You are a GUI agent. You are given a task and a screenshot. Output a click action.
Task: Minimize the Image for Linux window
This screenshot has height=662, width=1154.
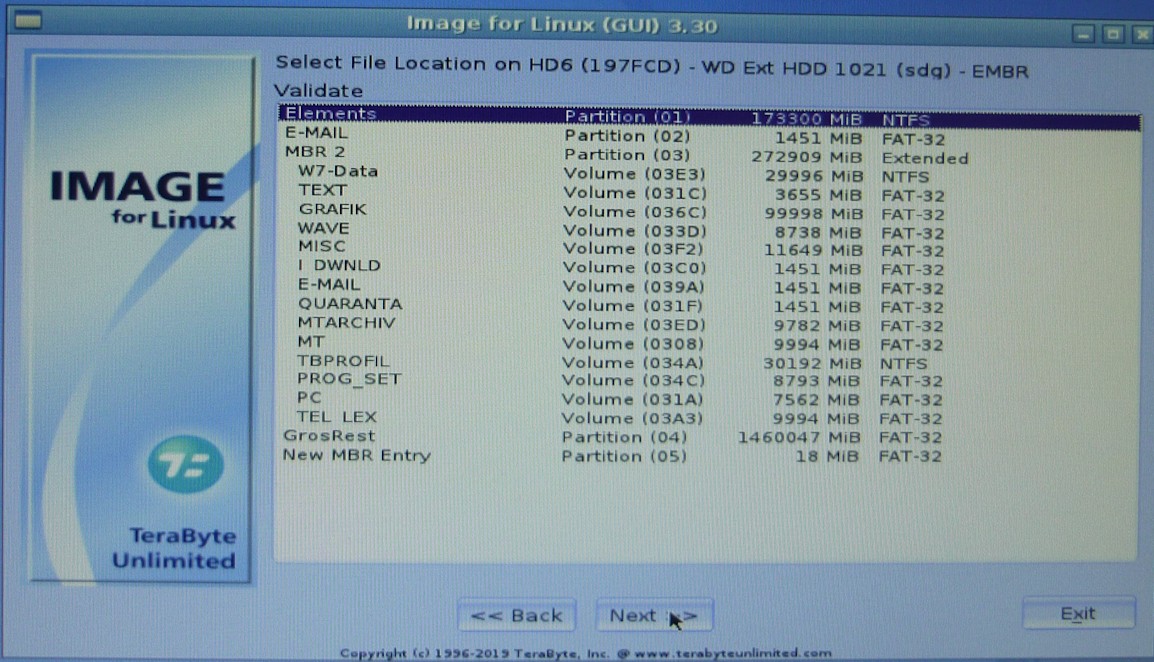1083,34
